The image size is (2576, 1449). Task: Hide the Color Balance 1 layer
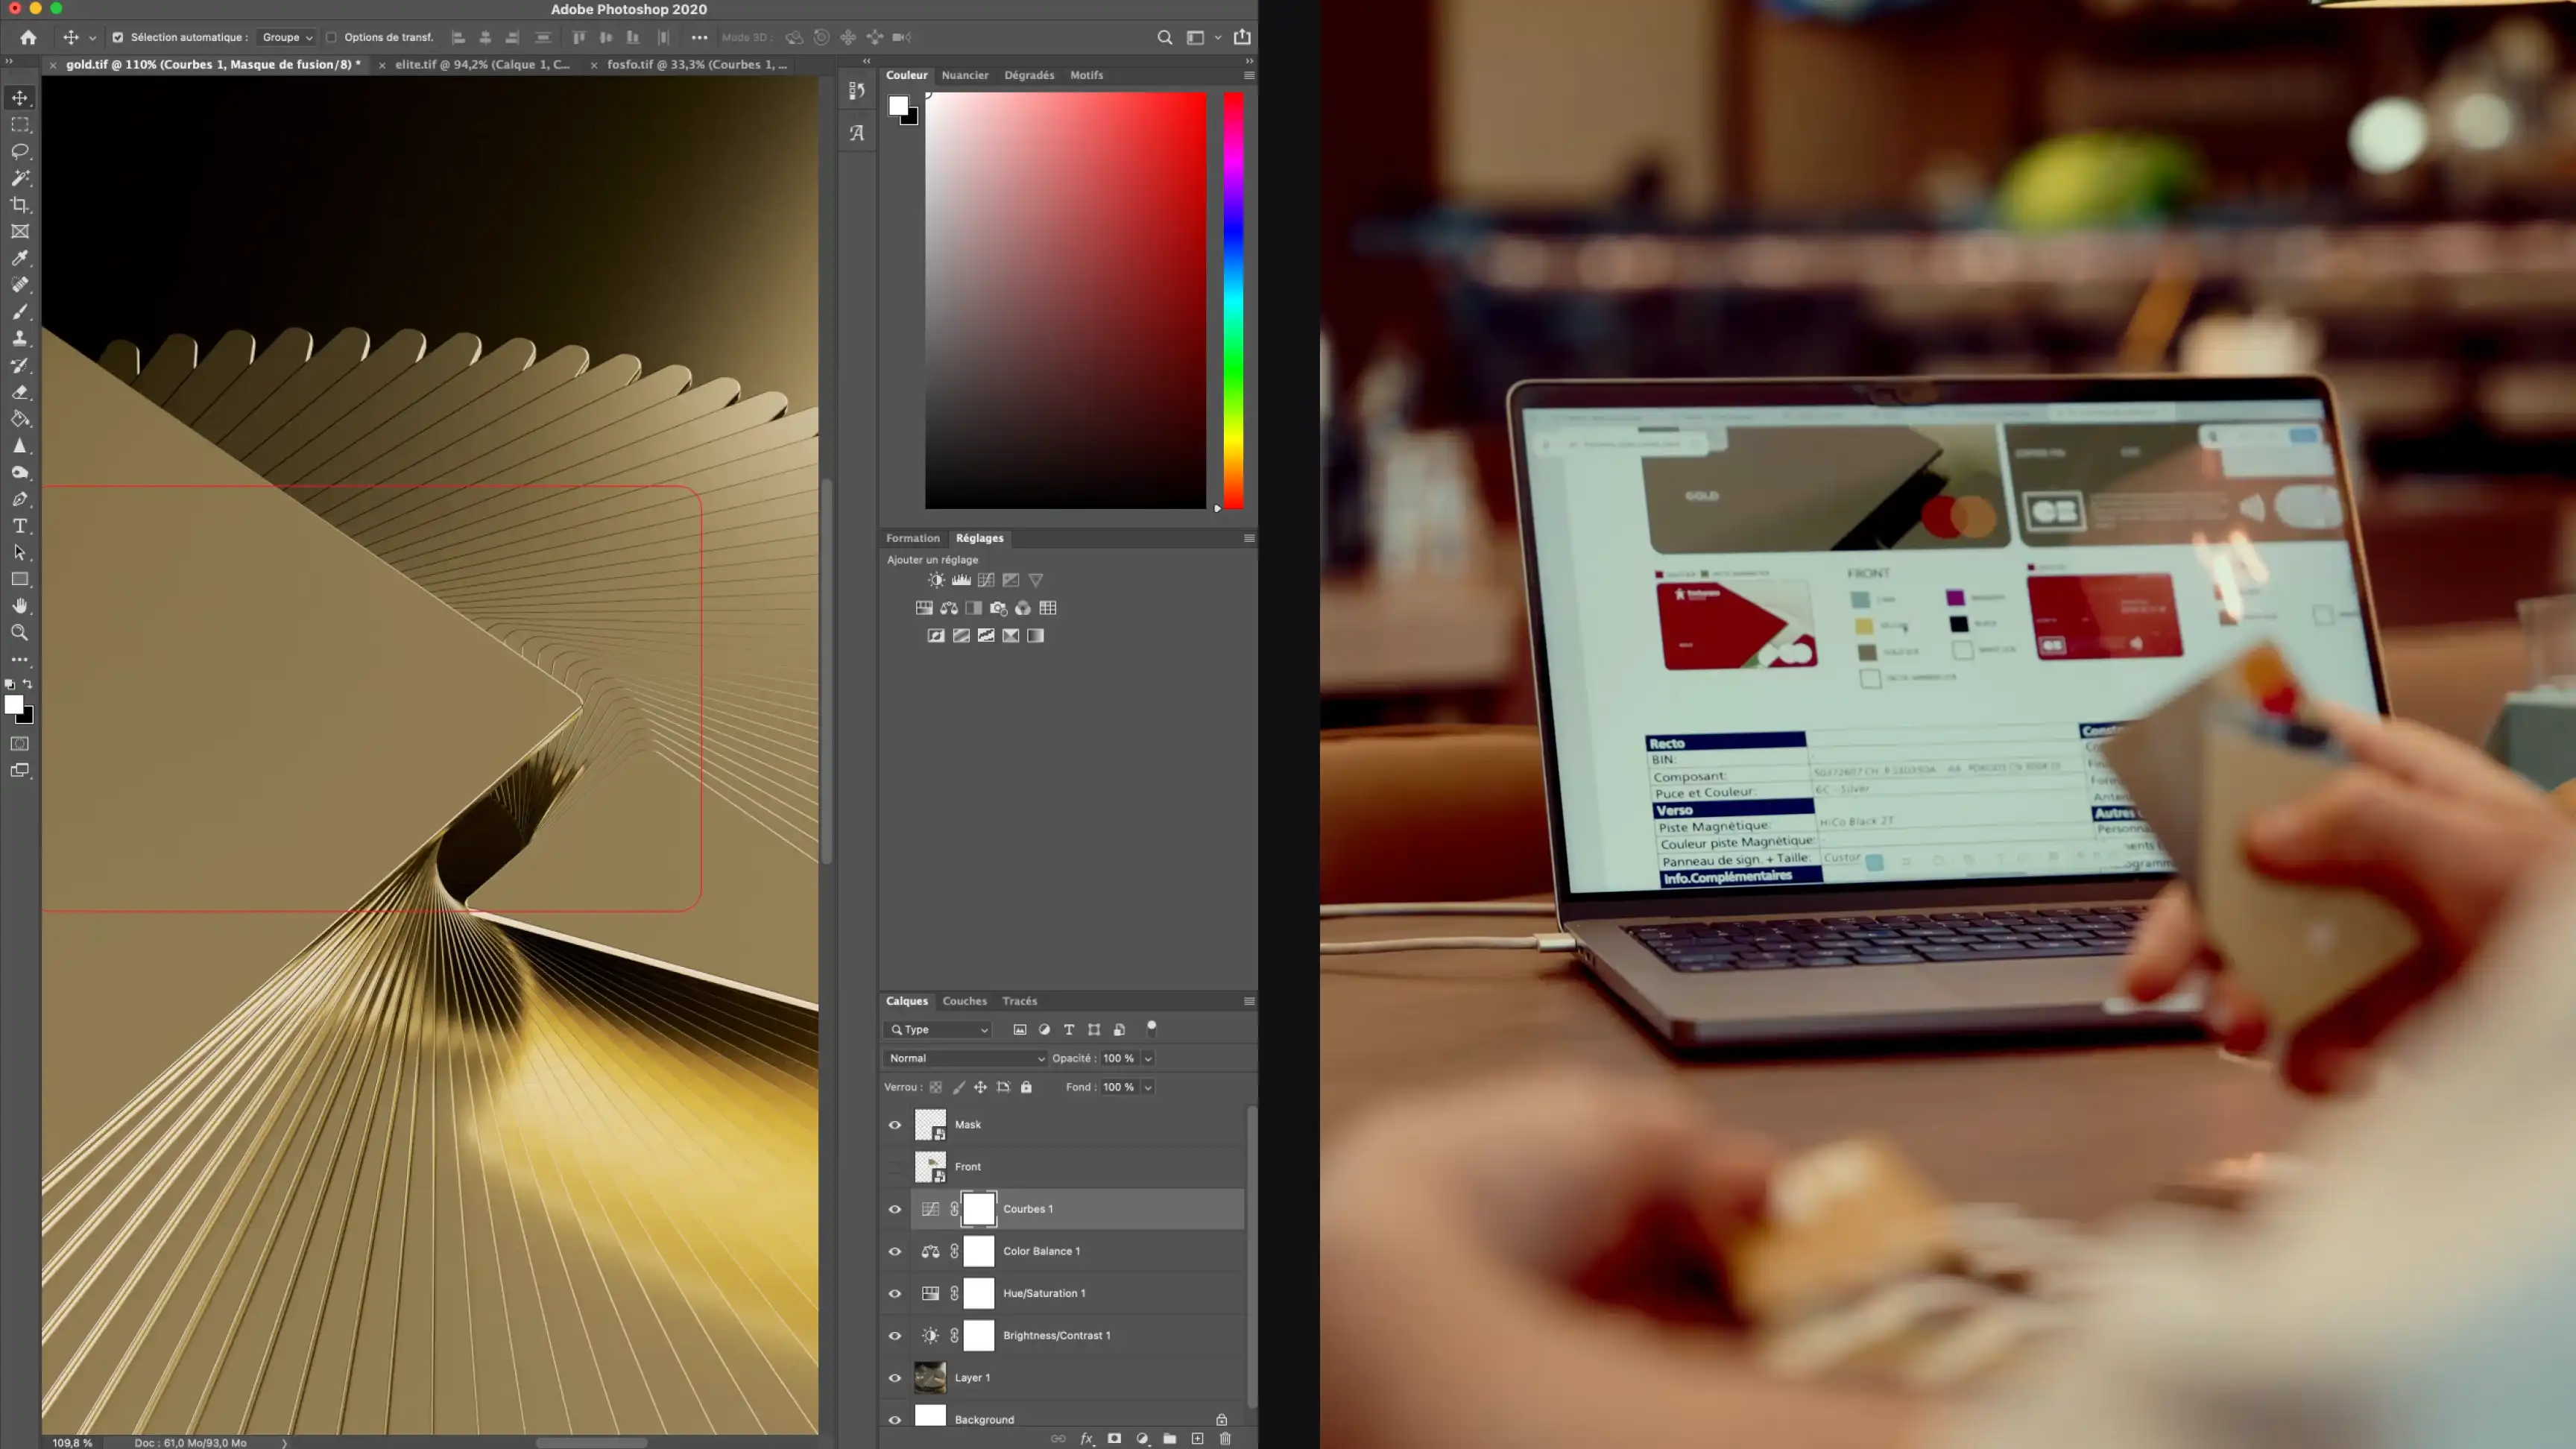895,1251
